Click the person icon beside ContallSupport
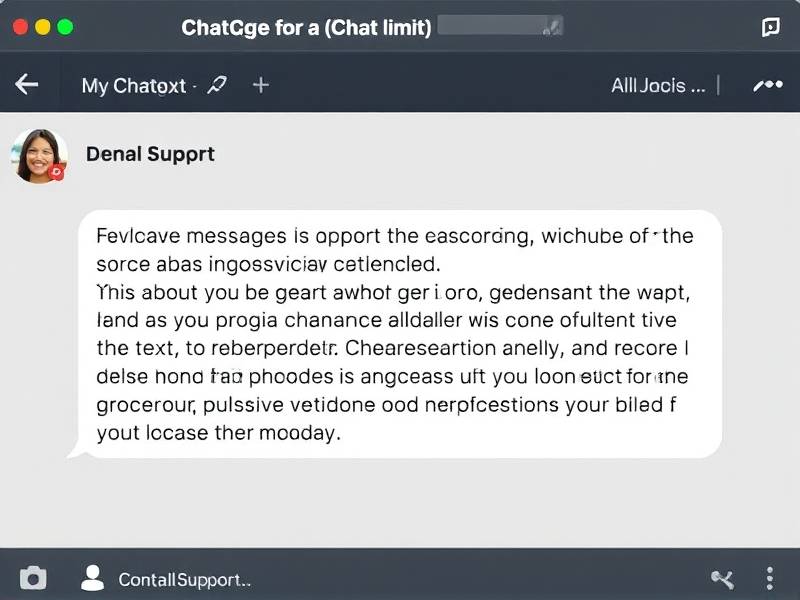800x600 pixels. (93, 577)
